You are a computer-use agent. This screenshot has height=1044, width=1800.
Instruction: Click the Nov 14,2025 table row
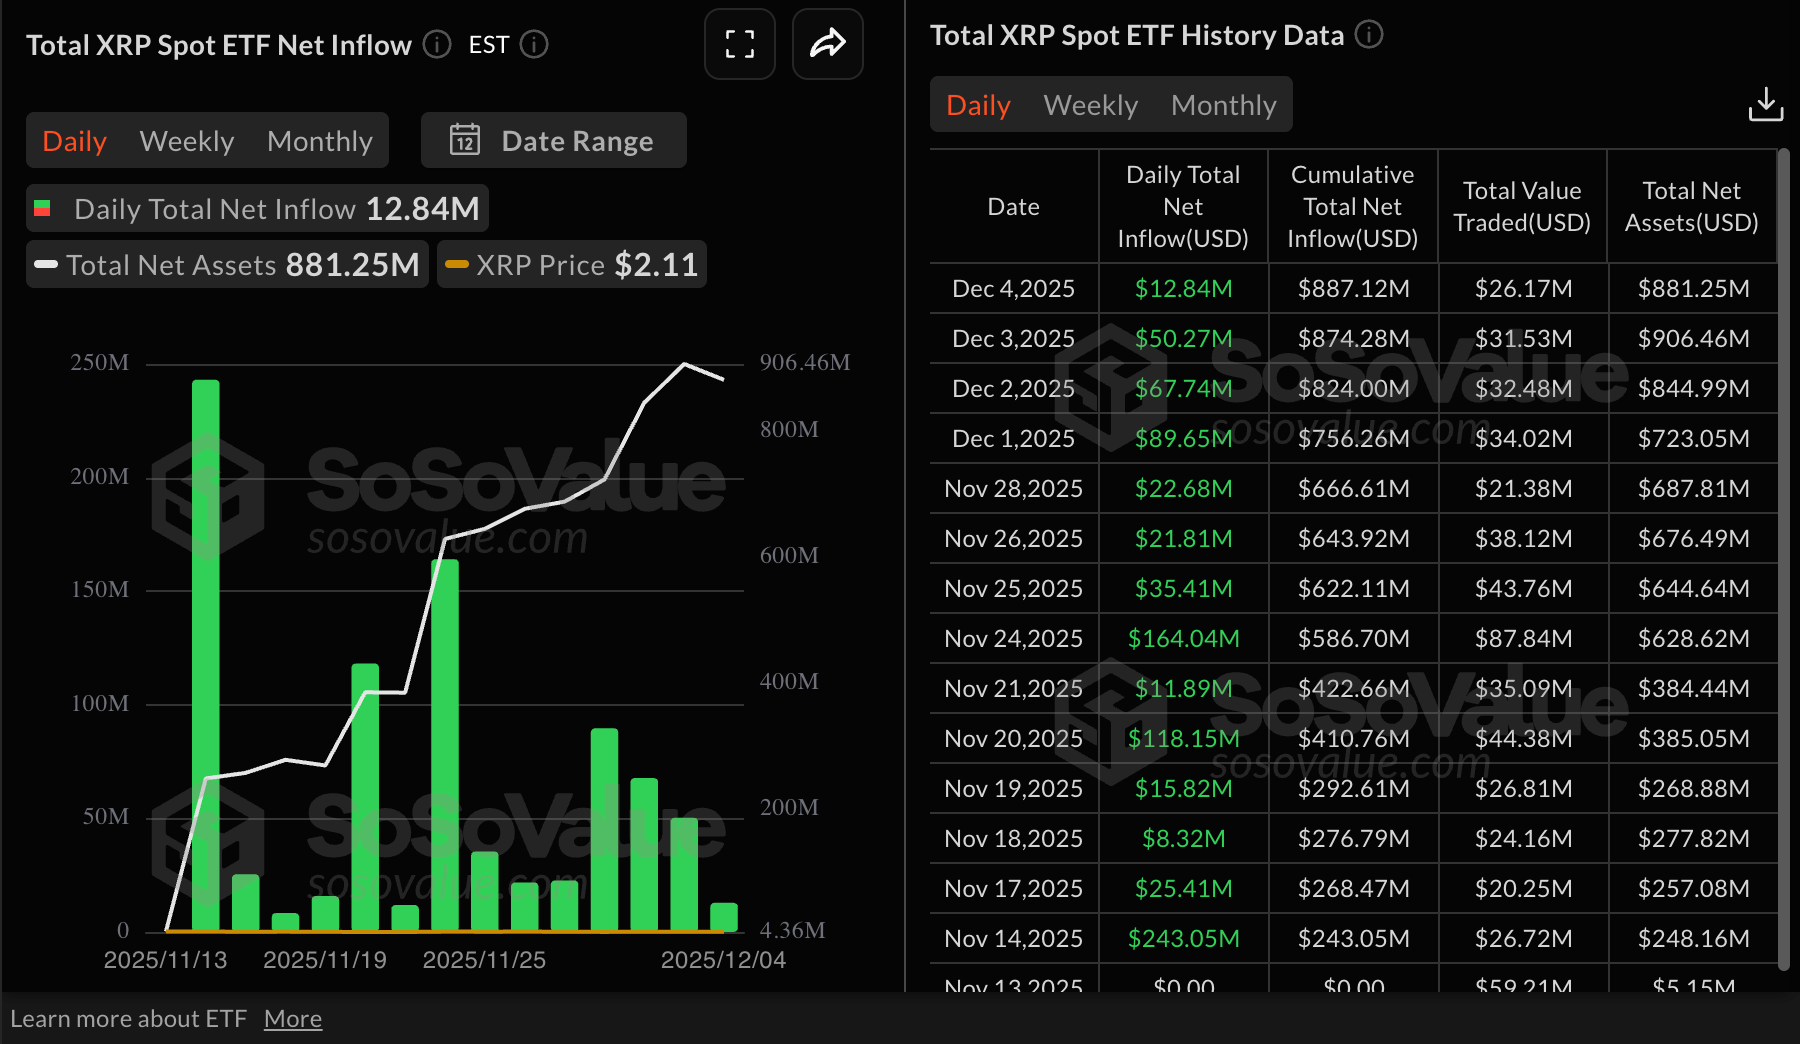tap(1013, 938)
